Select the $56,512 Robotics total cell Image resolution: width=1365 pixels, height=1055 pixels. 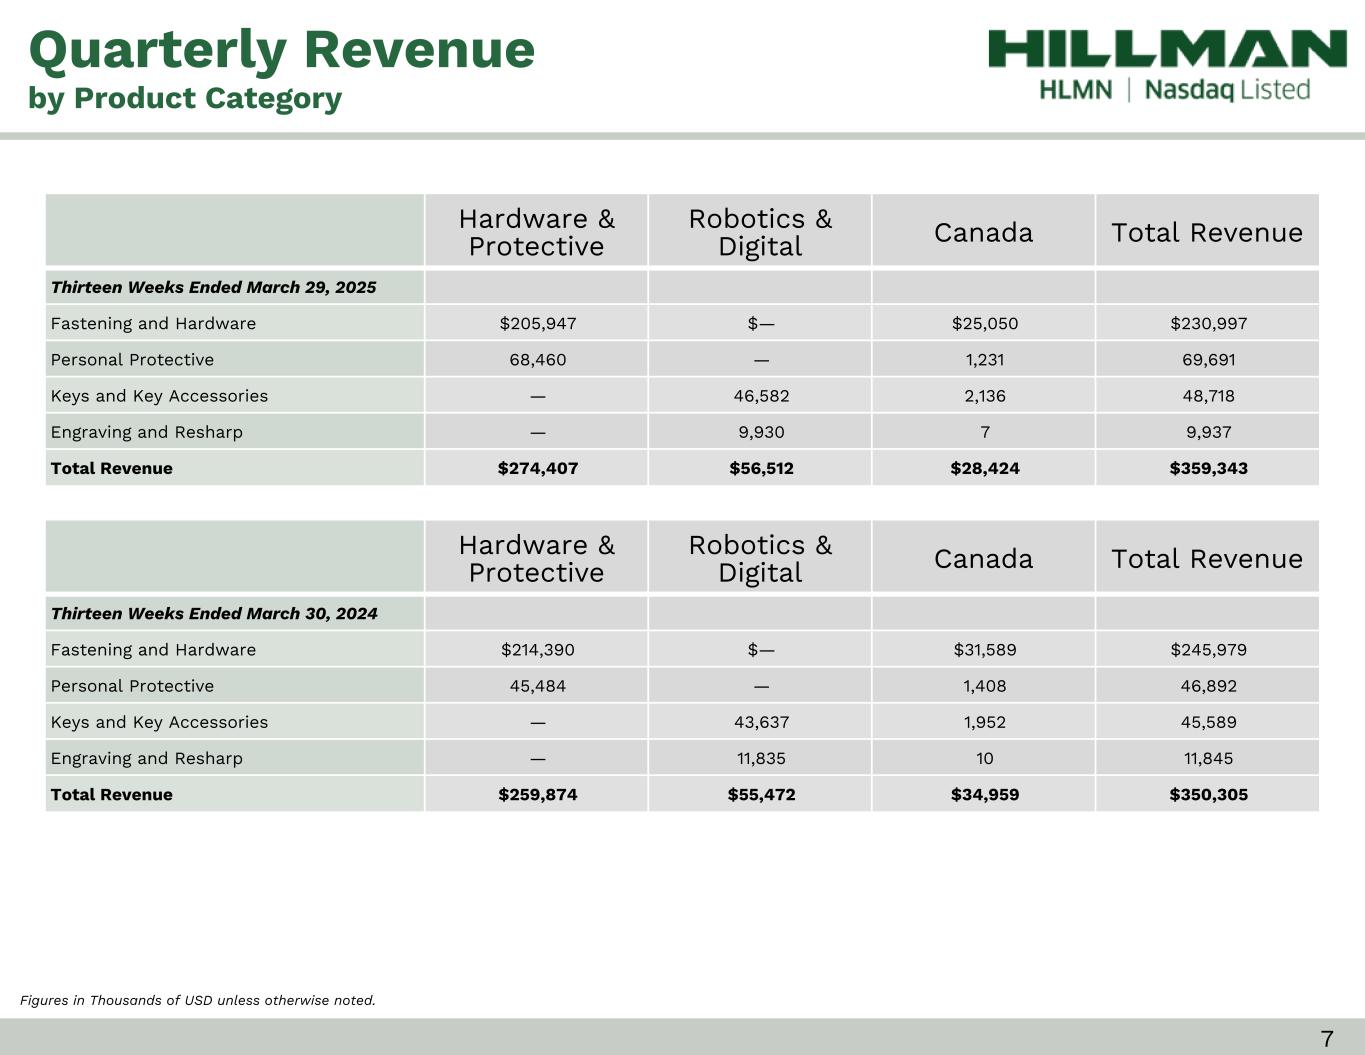[x=761, y=468]
